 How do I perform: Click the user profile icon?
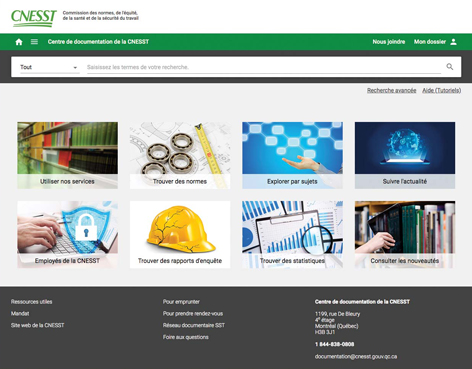pos(453,42)
